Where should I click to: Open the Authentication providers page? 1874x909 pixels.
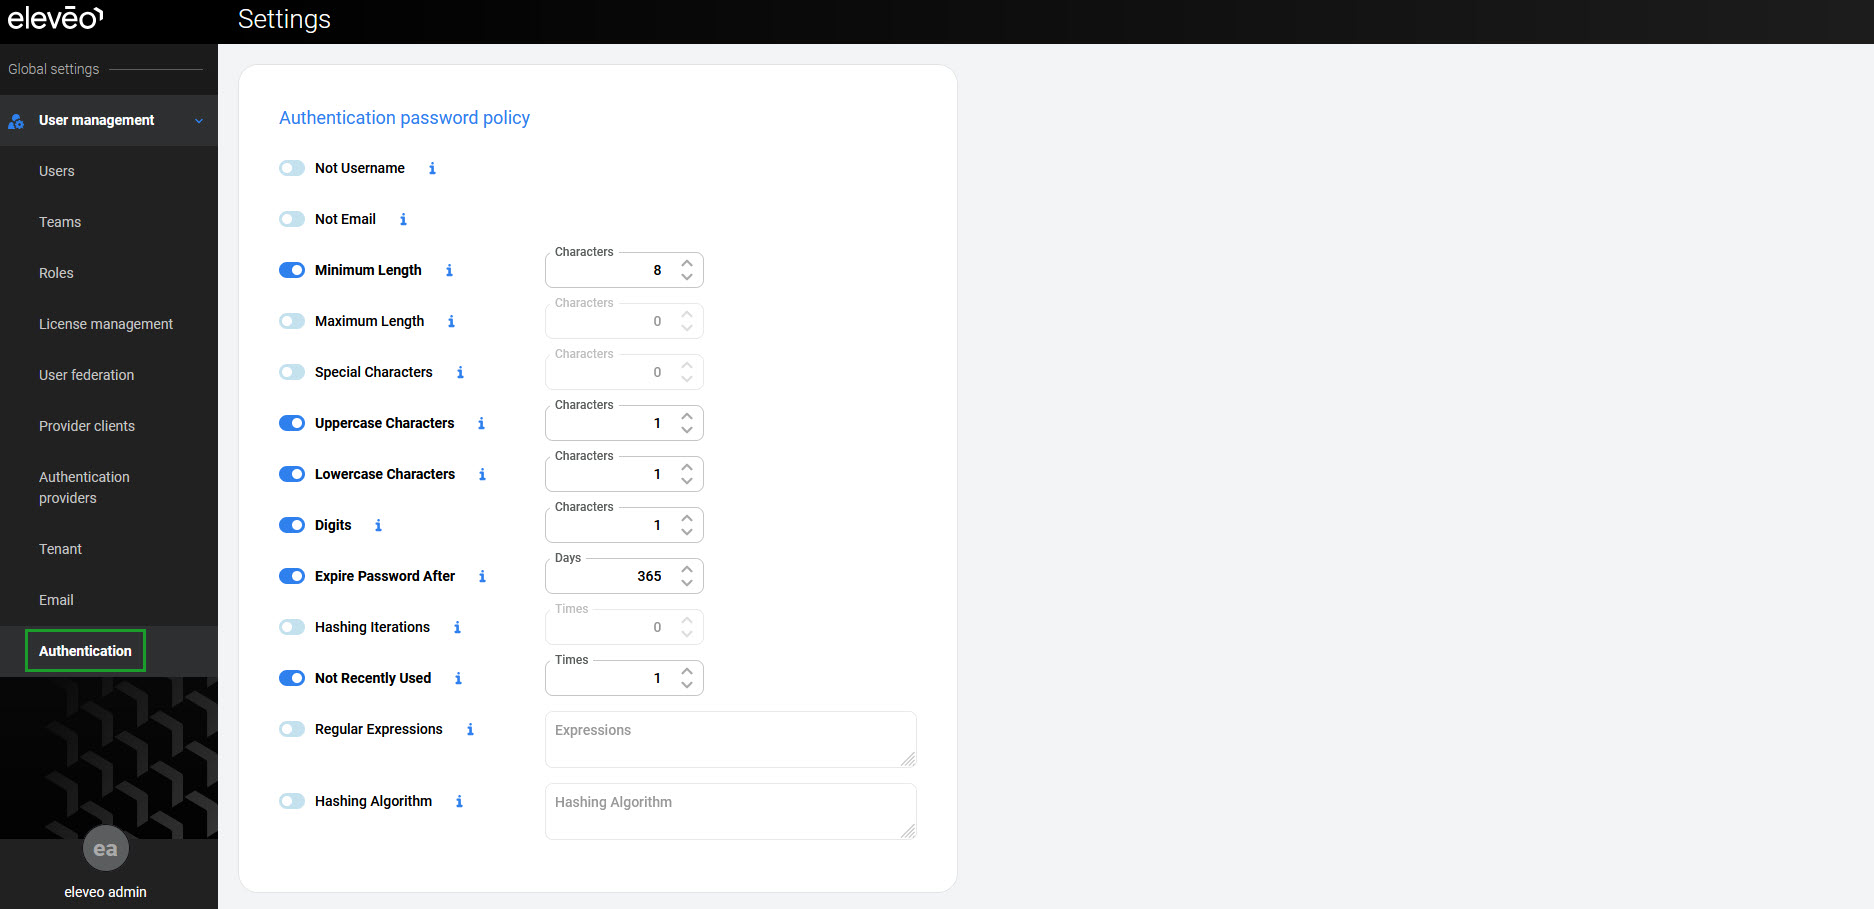(x=84, y=488)
